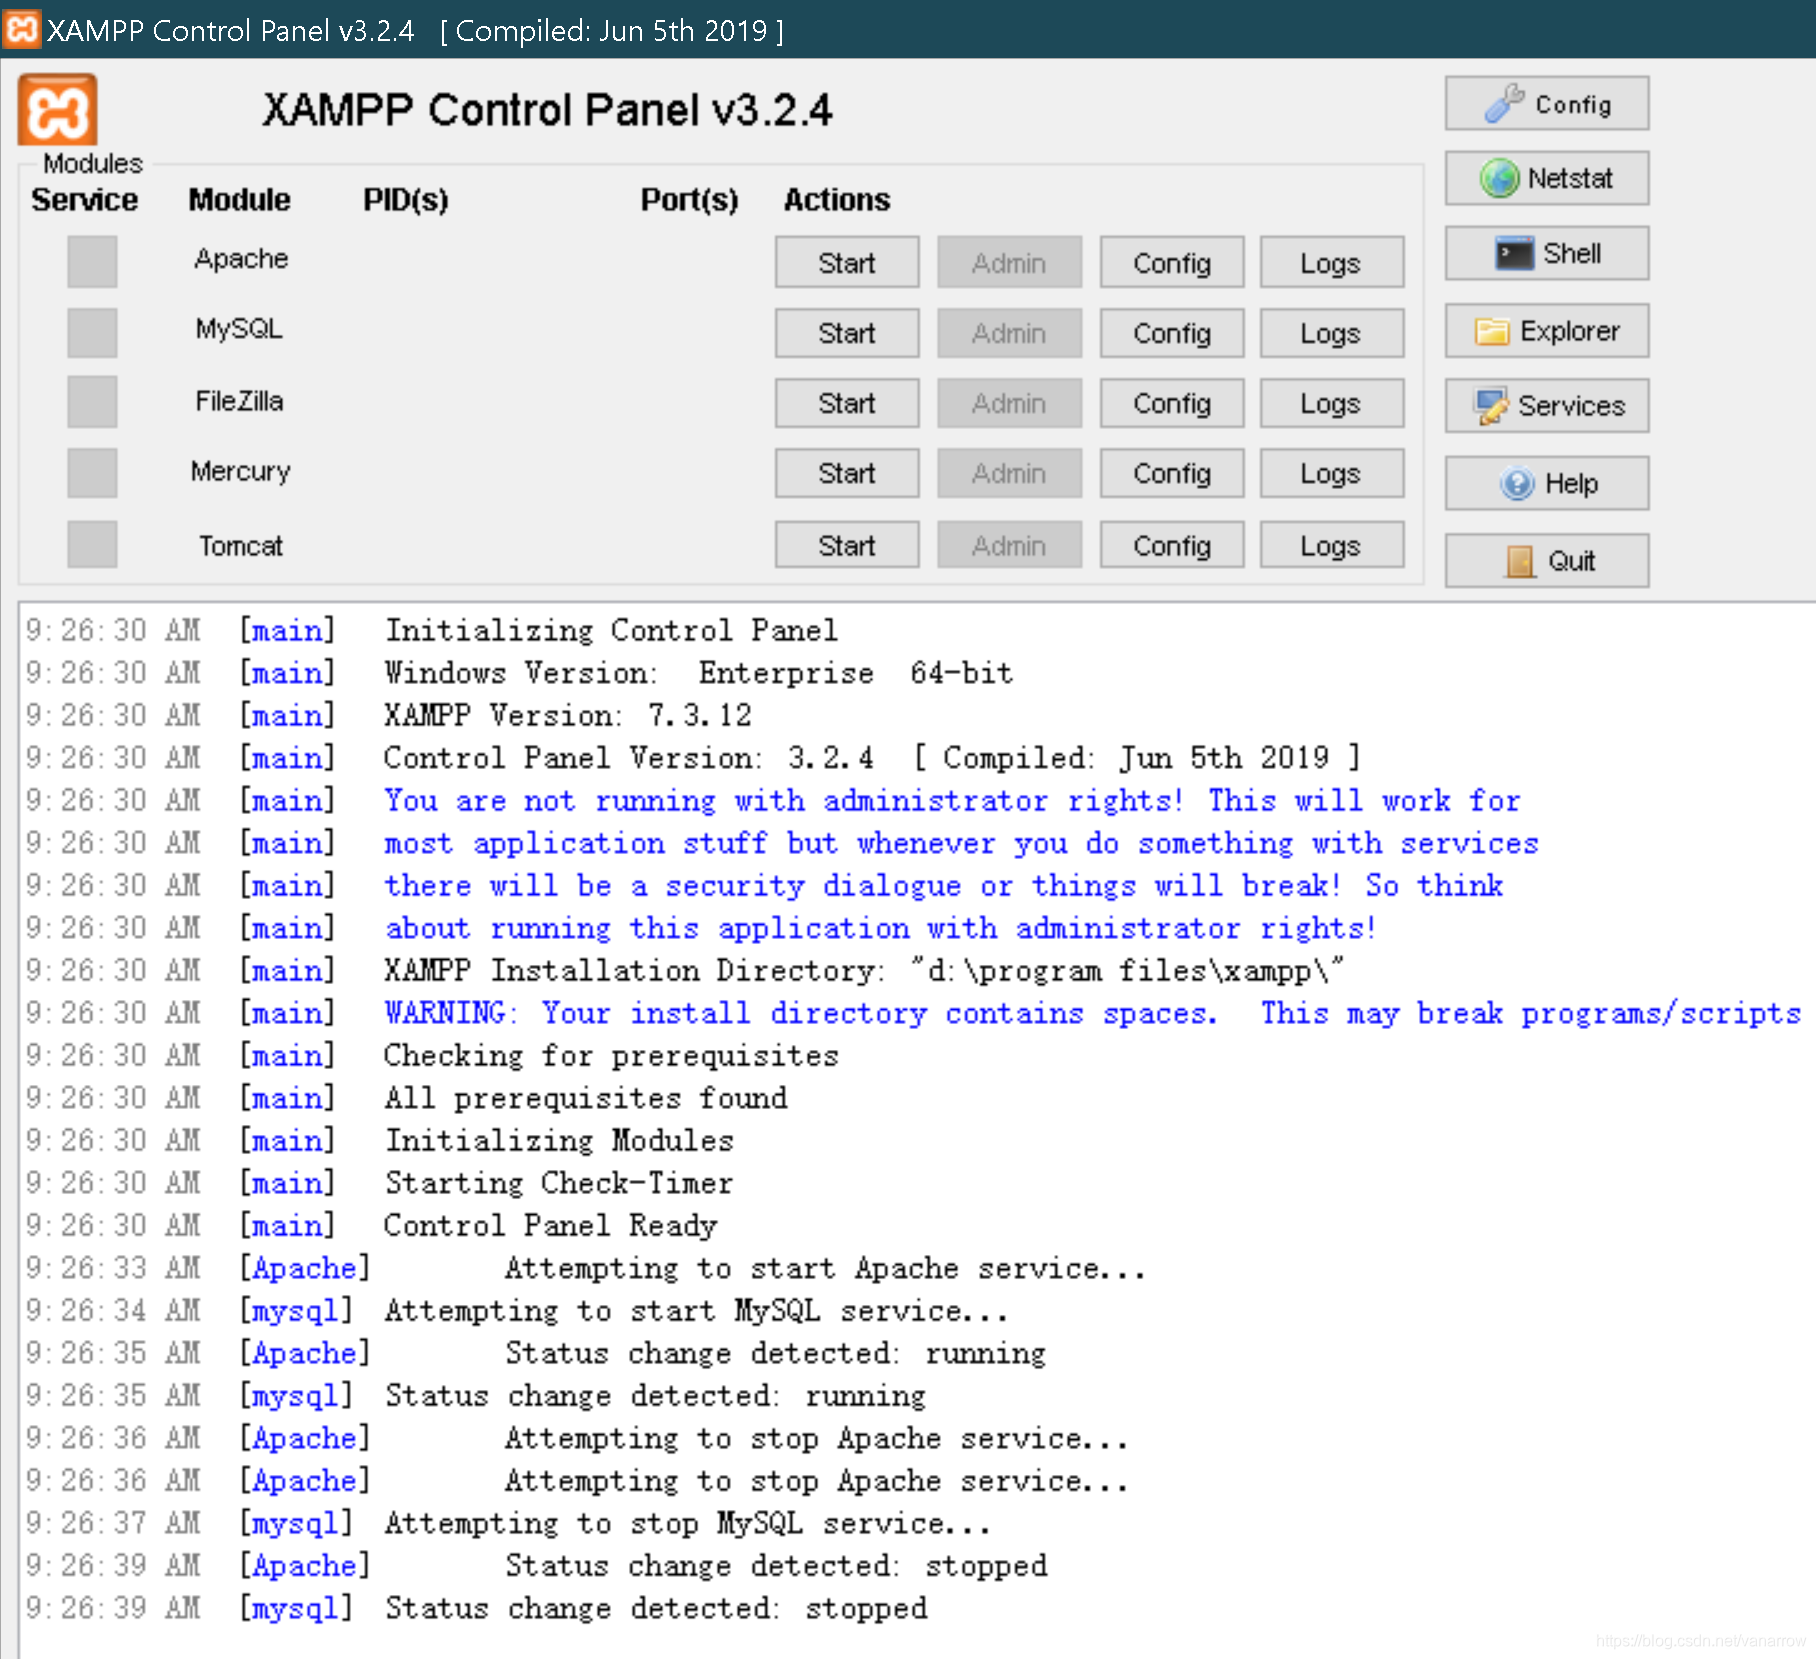The height and width of the screenshot is (1659, 1816).
Task: Click the MySQL Admin button
Action: [1010, 333]
